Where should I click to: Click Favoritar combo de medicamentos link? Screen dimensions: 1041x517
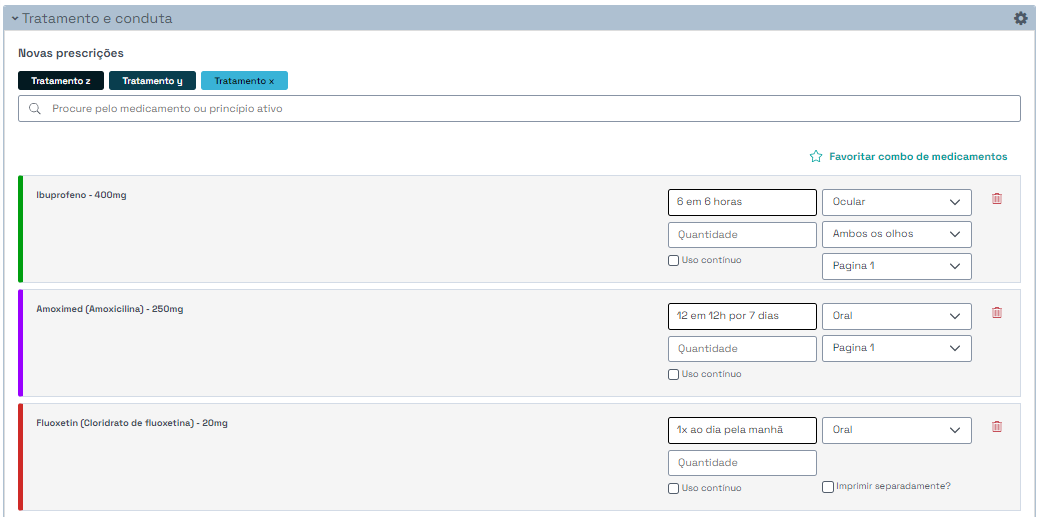click(x=917, y=157)
